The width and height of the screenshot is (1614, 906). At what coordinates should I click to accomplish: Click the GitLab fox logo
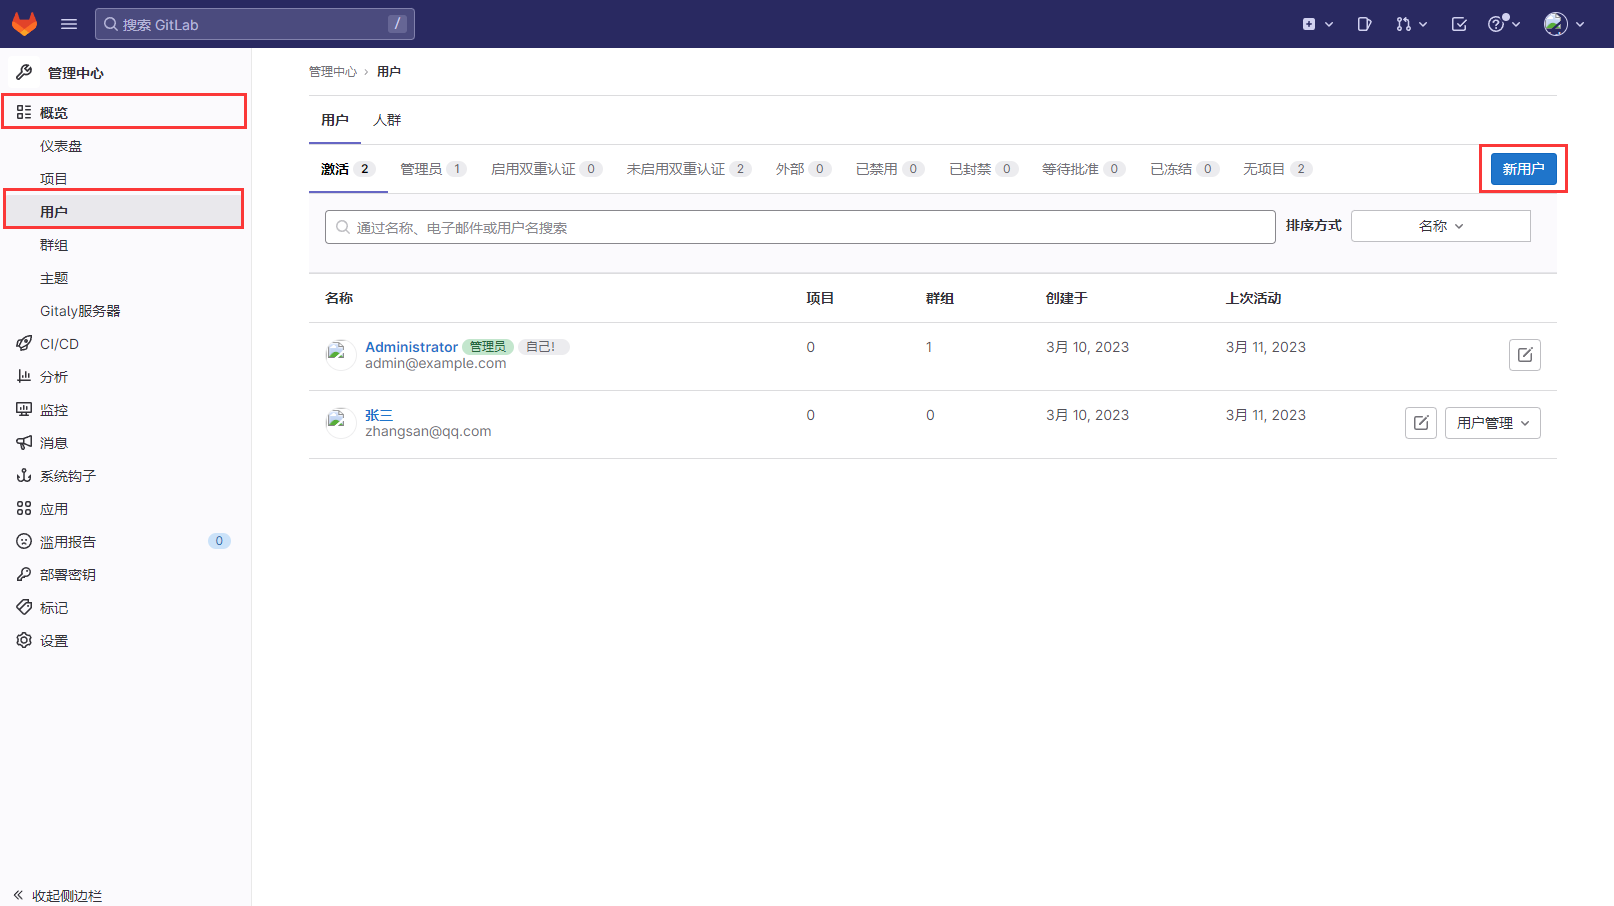[24, 24]
